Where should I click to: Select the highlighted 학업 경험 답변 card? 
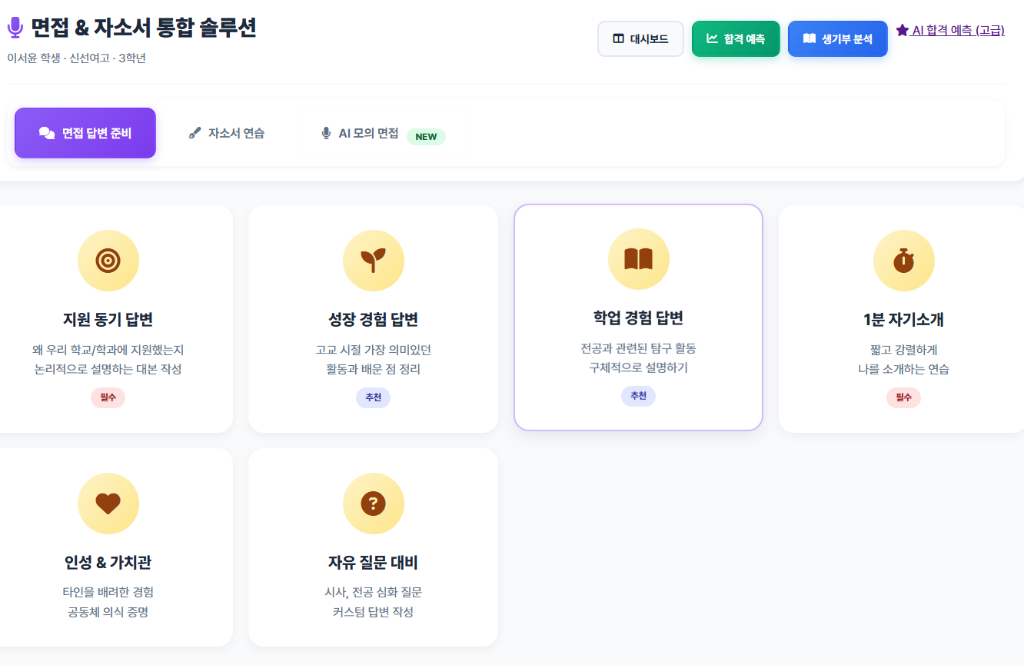(x=638, y=318)
